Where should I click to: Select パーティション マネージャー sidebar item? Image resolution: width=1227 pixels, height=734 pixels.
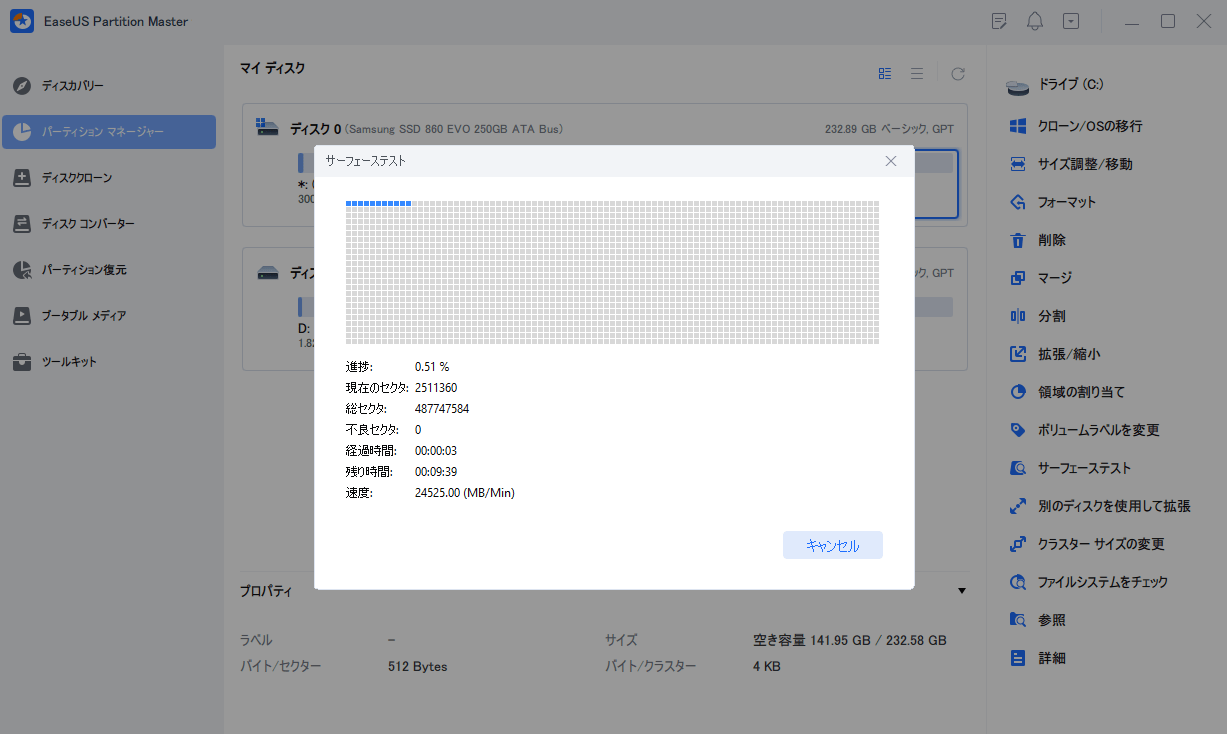(x=108, y=132)
